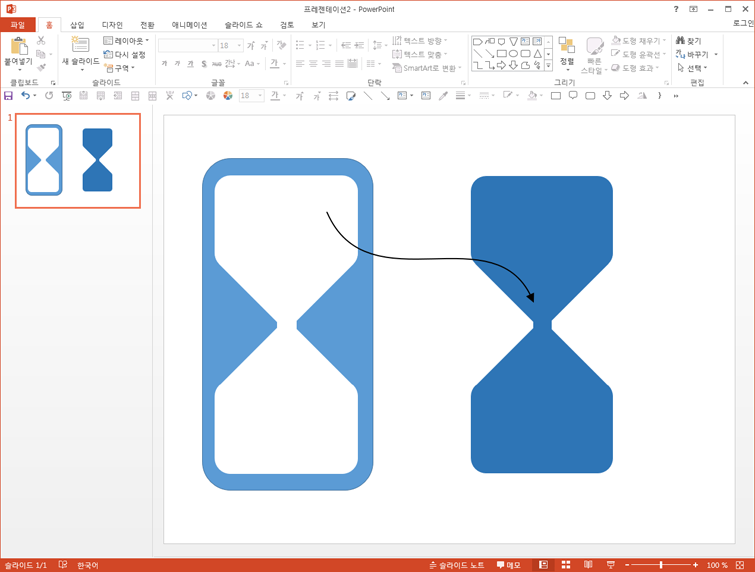
Task: Toggle Italic formatting in the font group
Action: [177, 64]
